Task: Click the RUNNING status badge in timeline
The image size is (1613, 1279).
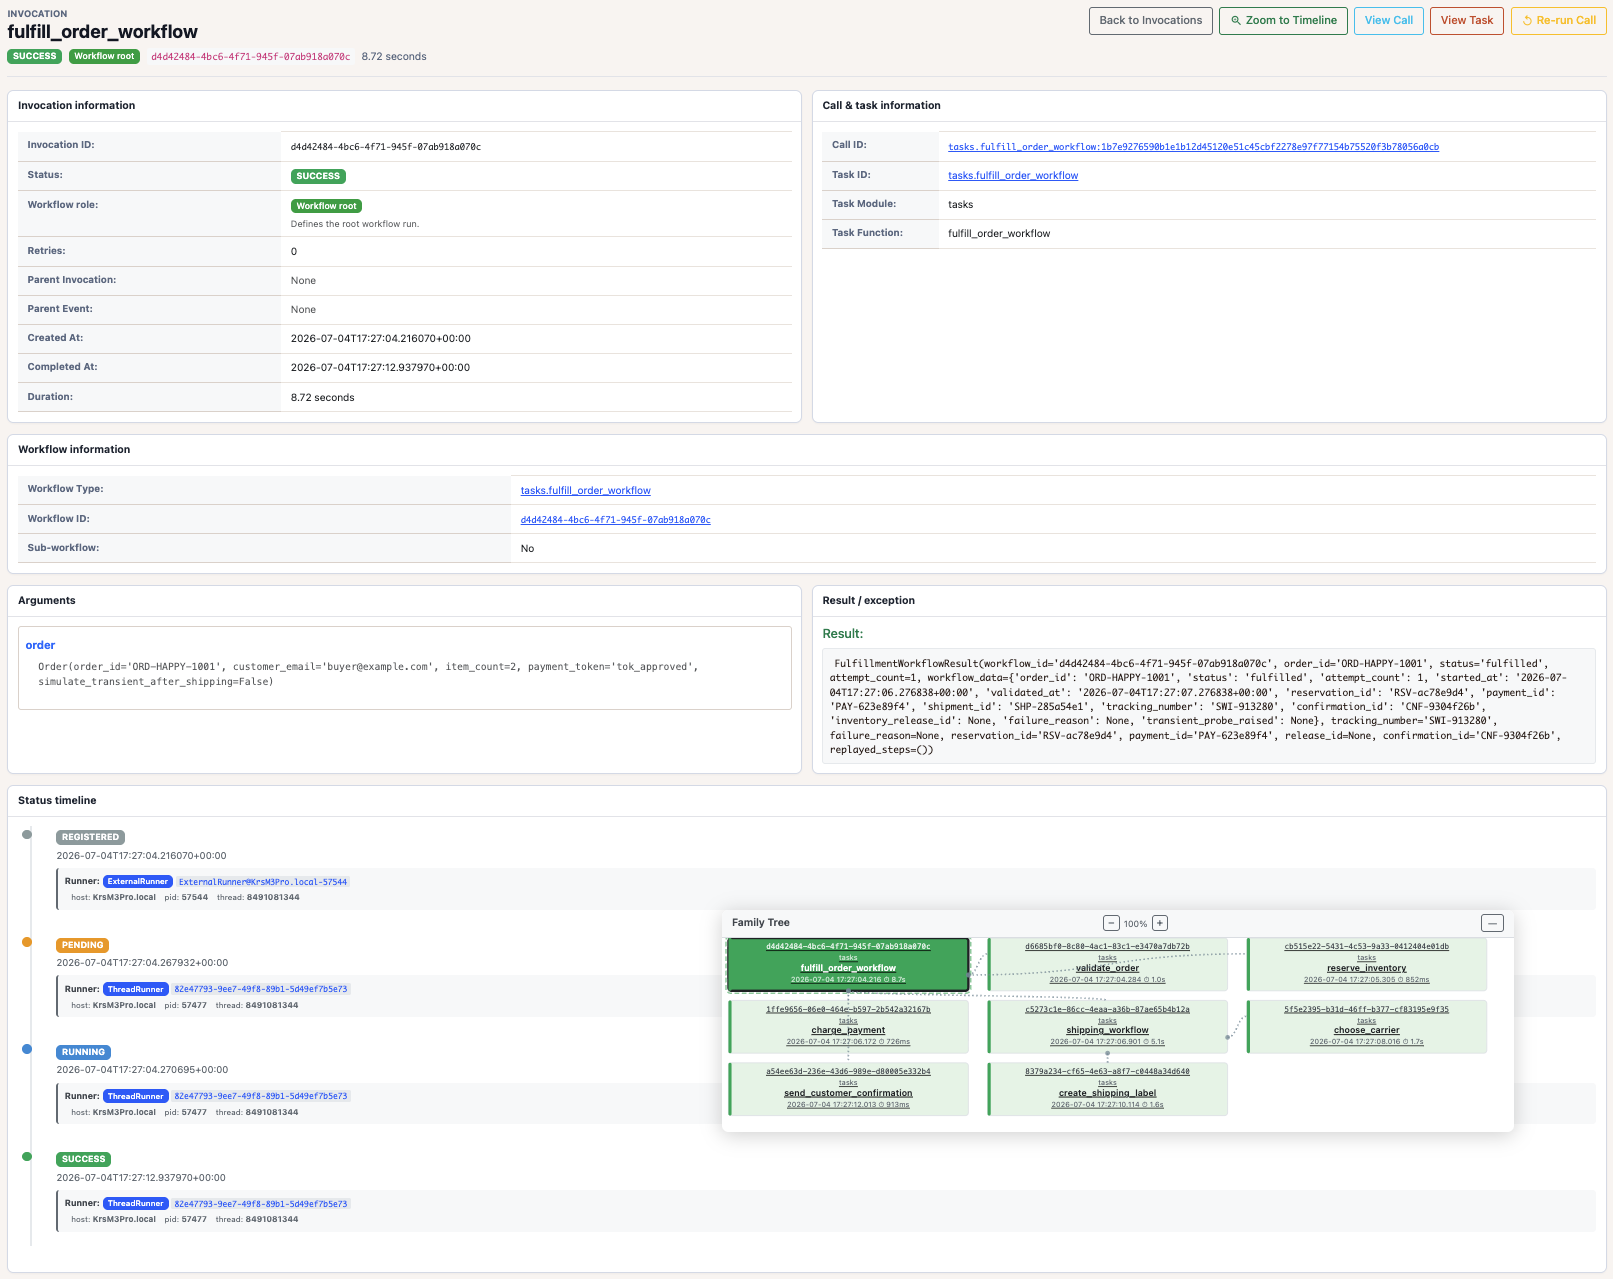Action: [83, 1052]
